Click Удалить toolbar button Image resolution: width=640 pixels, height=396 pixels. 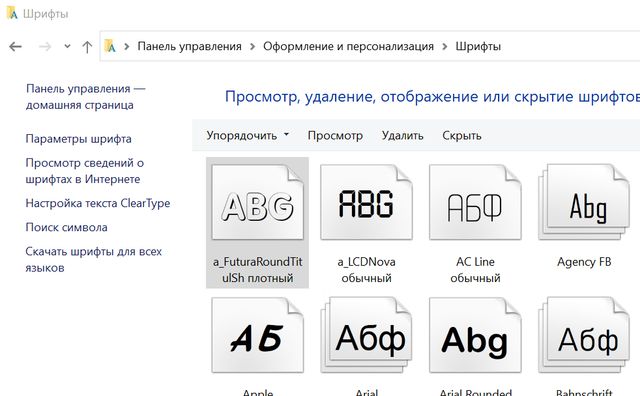[402, 135]
